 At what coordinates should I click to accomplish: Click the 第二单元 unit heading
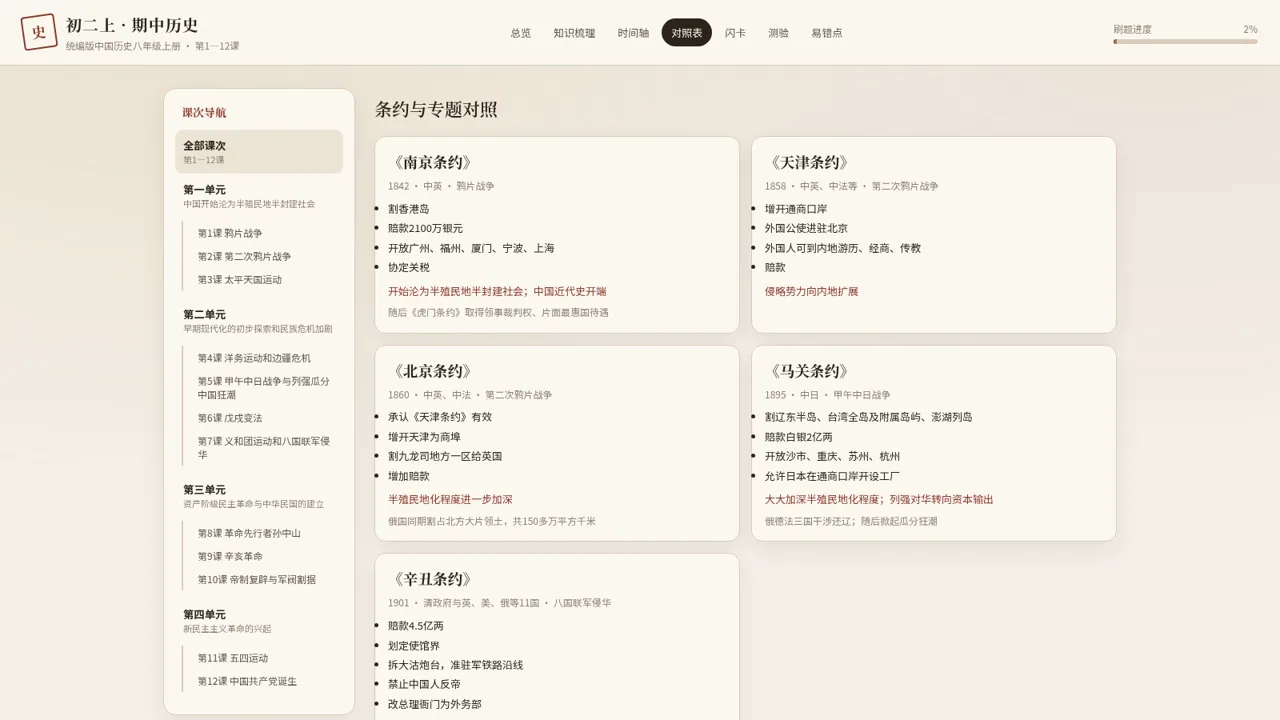point(204,314)
